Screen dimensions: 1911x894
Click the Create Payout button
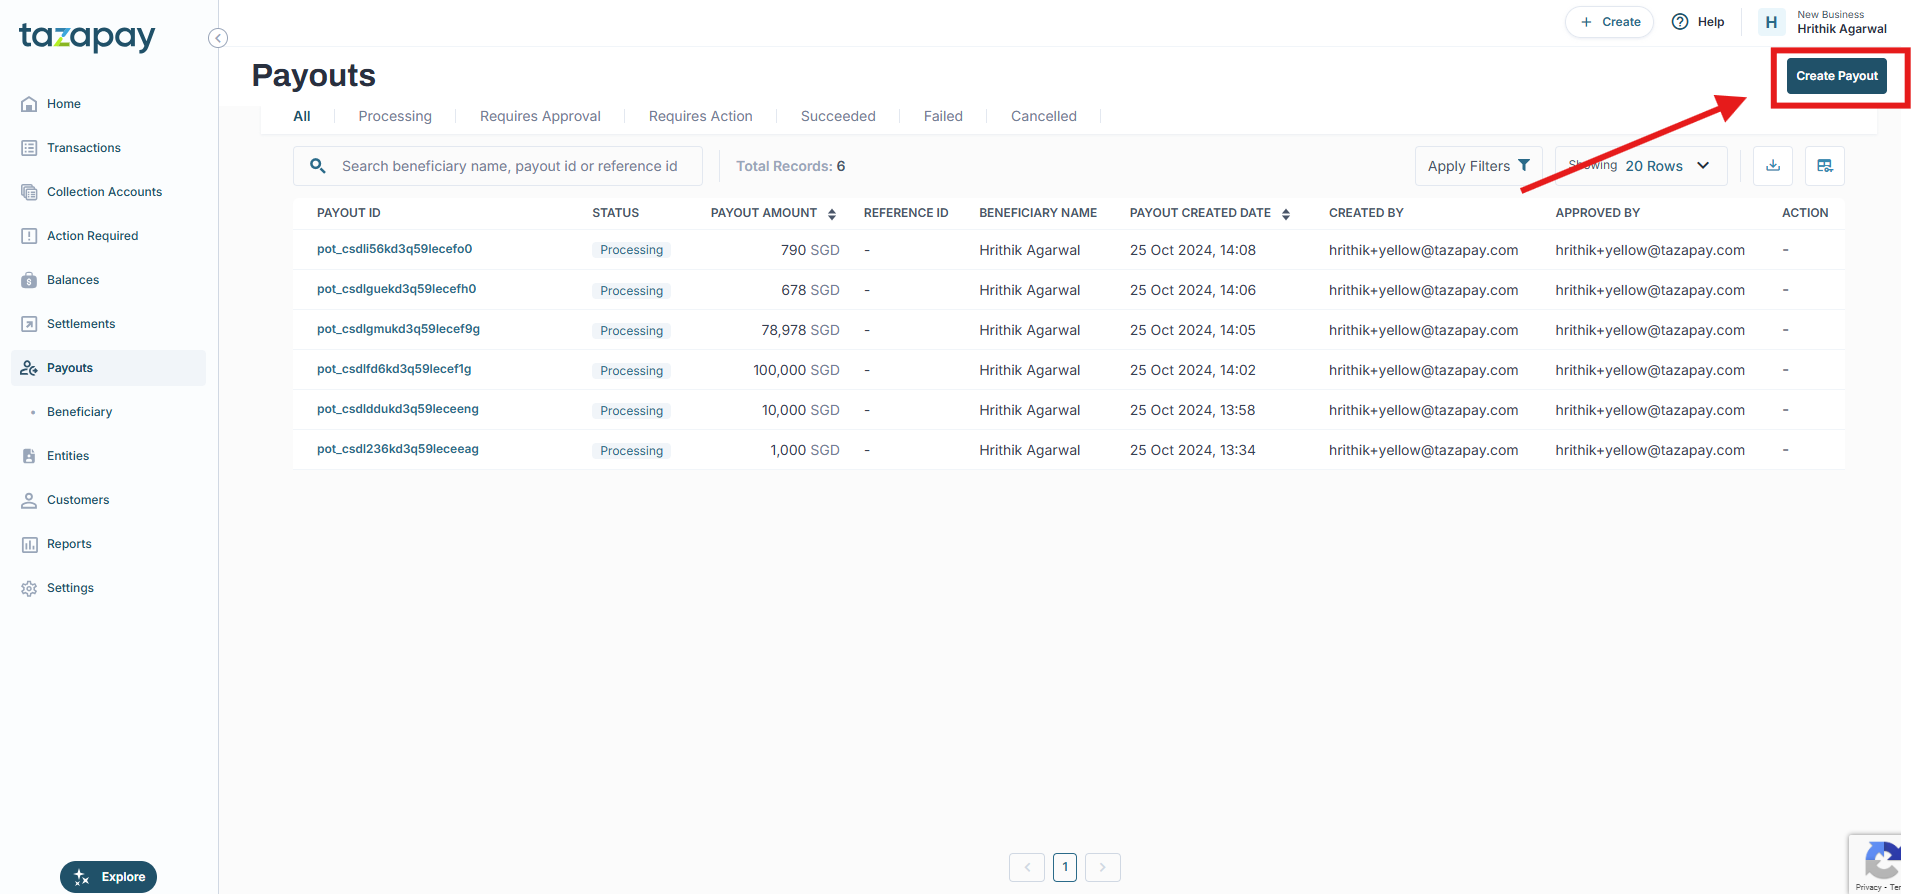1836,76
